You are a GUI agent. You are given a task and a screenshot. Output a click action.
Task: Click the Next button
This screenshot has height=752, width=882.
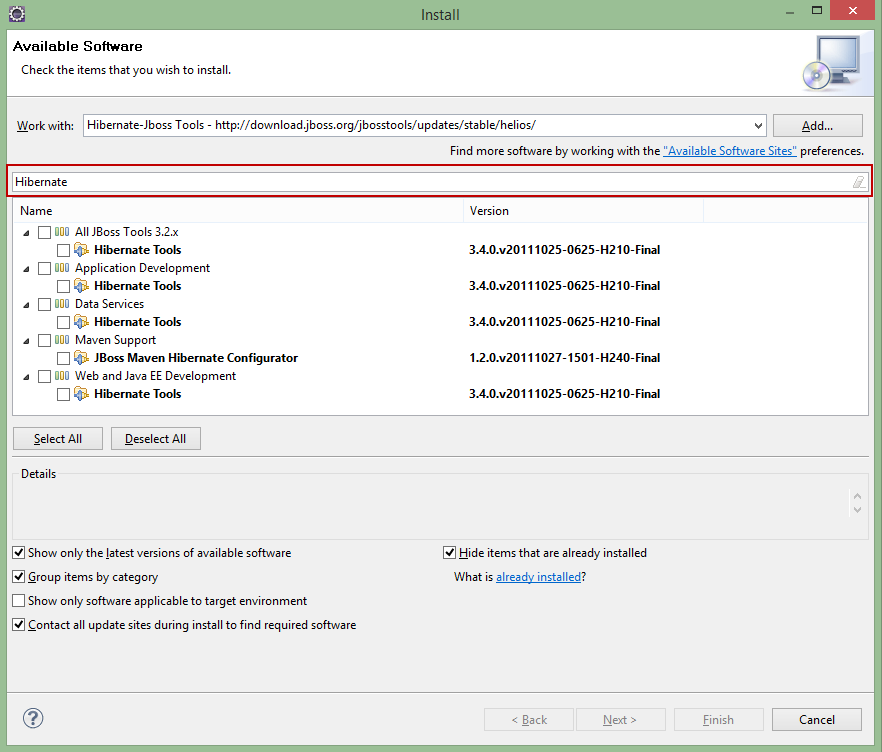click(x=620, y=719)
